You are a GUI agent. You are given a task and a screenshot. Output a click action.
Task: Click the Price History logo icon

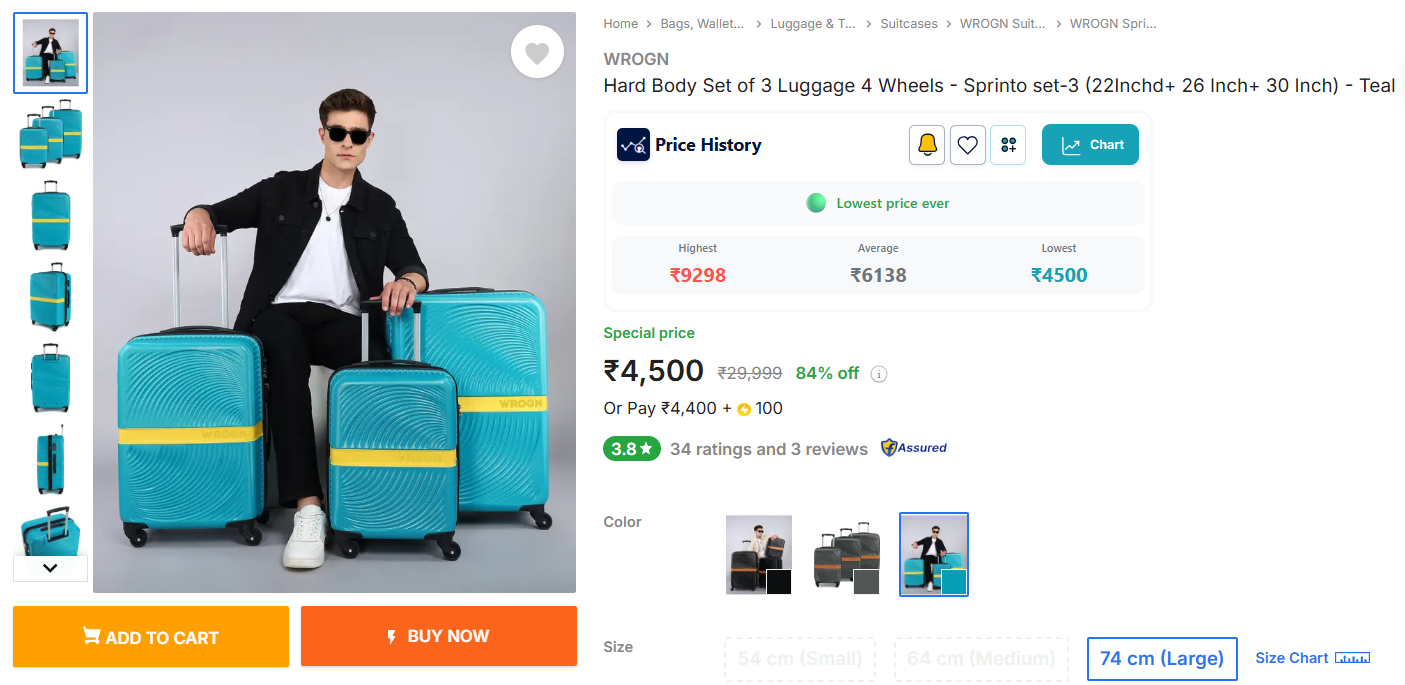(633, 145)
